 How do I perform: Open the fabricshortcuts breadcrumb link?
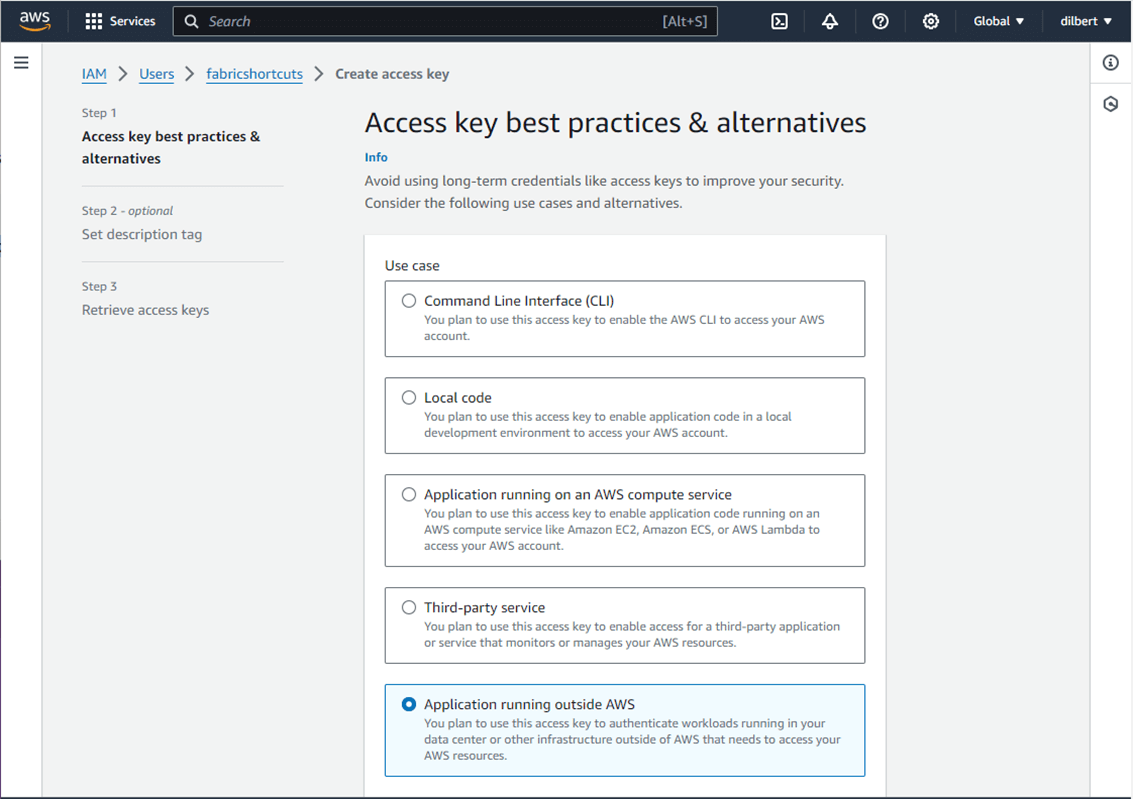point(254,74)
